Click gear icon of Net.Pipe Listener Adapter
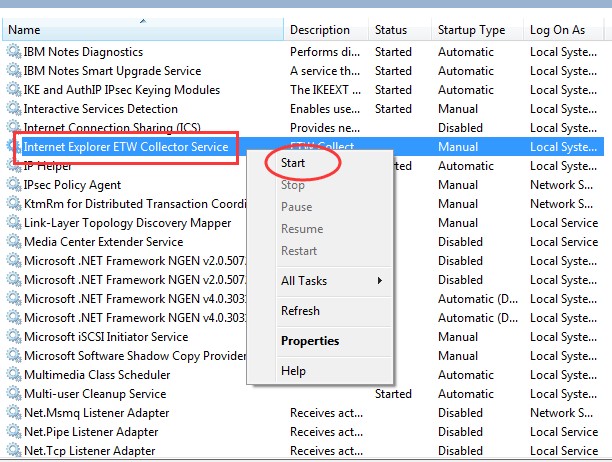This screenshot has height=462, width=612. pyautogui.click(x=14, y=432)
